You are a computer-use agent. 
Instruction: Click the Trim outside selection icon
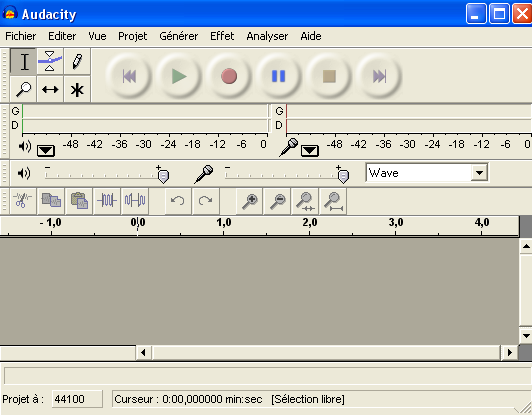point(107,201)
